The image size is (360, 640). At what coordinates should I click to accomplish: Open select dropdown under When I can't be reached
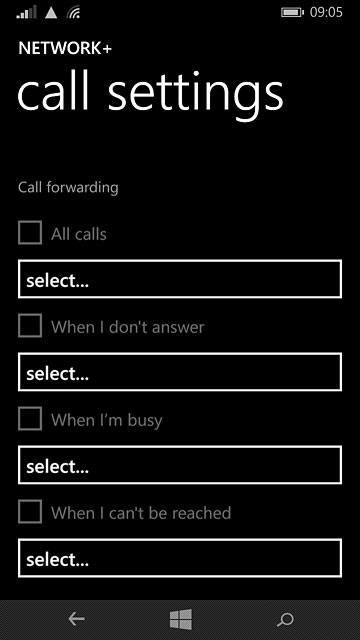[180, 558]
